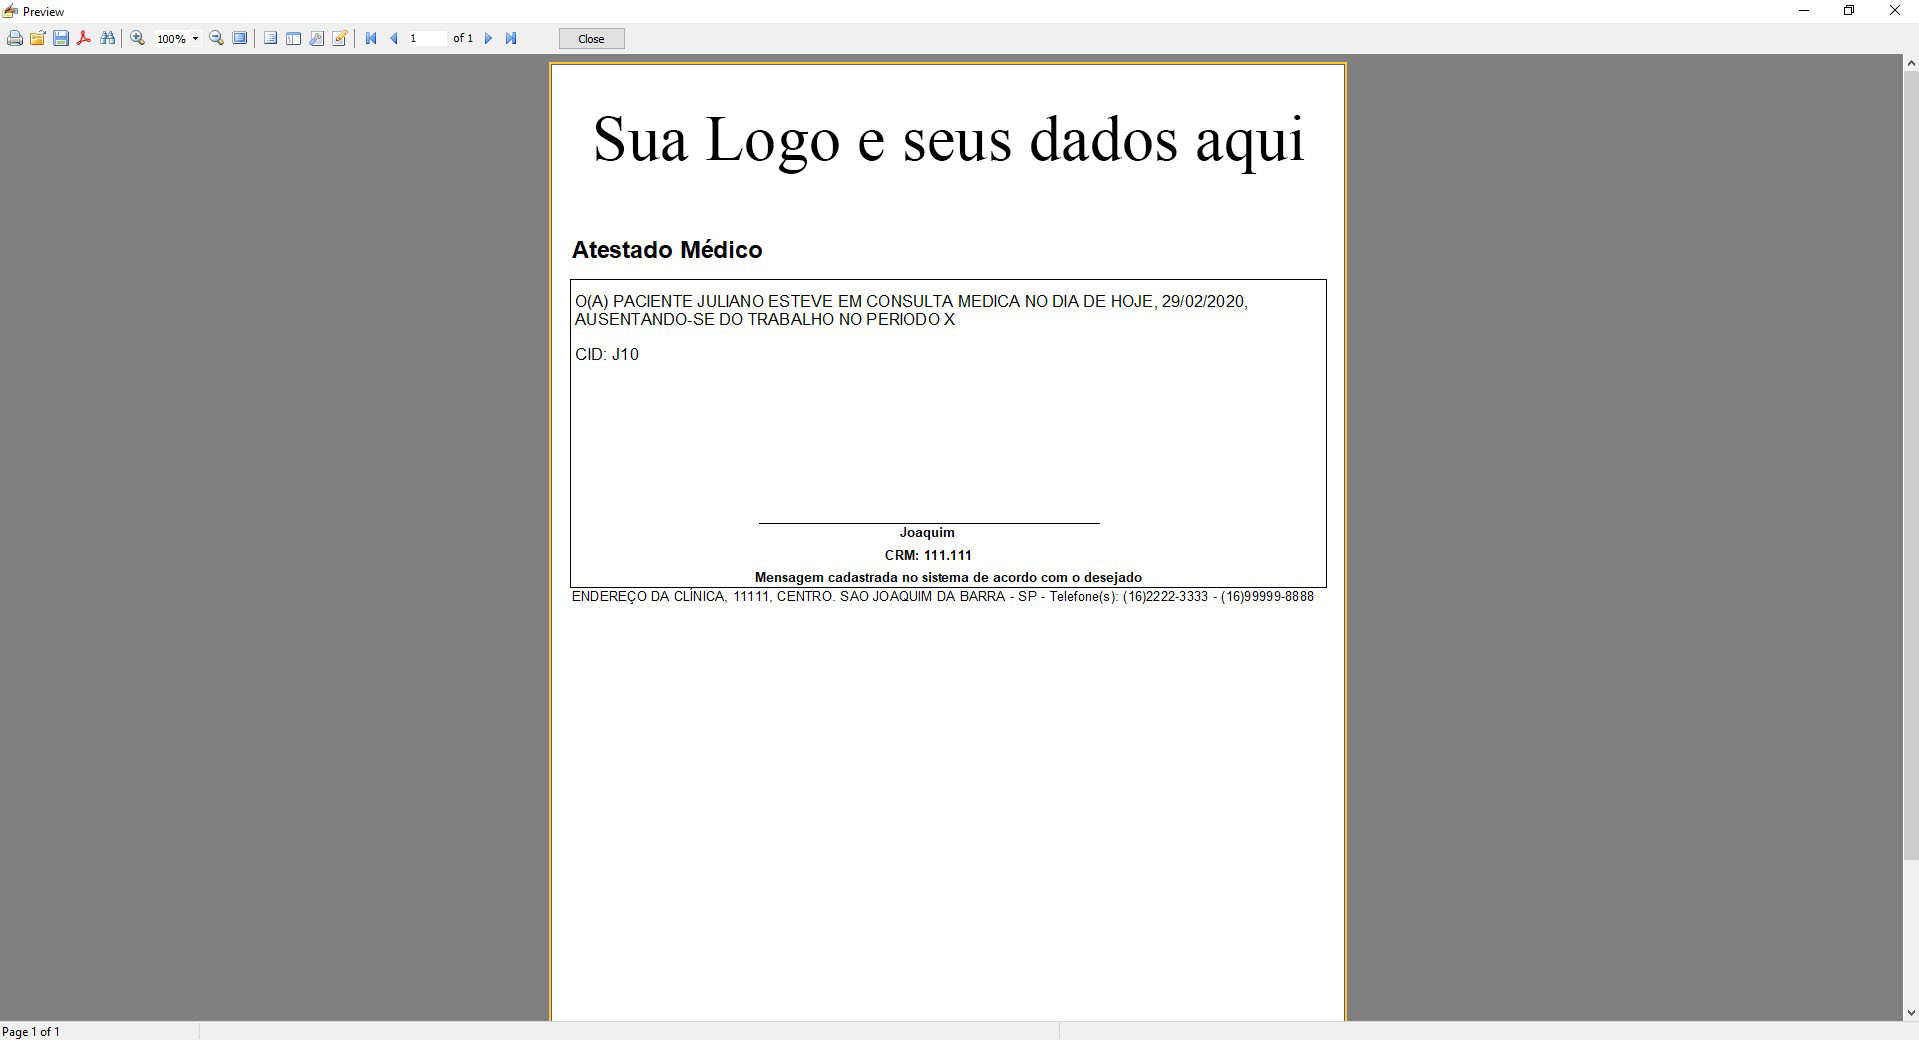1919x1040 pixels.
Task: Click the 'O(A) PACIENTE JULIANO' paragraph
Action: point(911,310)
